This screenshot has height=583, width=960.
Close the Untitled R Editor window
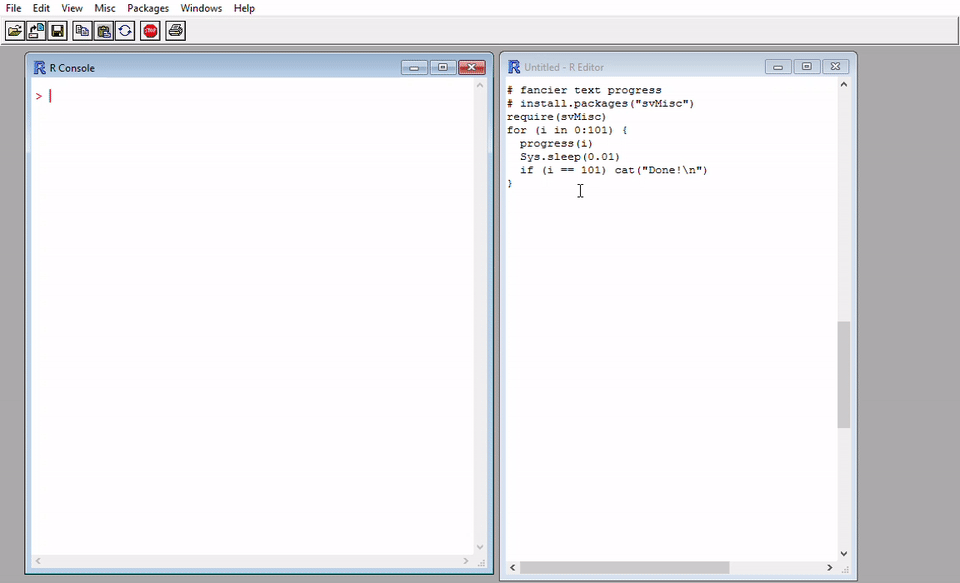pyautogui.click(x=836, y=67)
